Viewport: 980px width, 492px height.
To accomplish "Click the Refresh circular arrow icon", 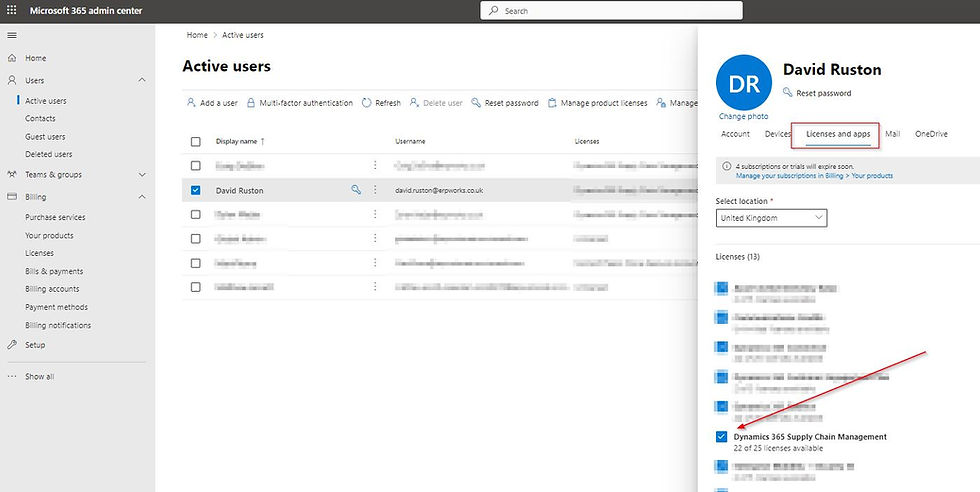I will pos(367,103).
